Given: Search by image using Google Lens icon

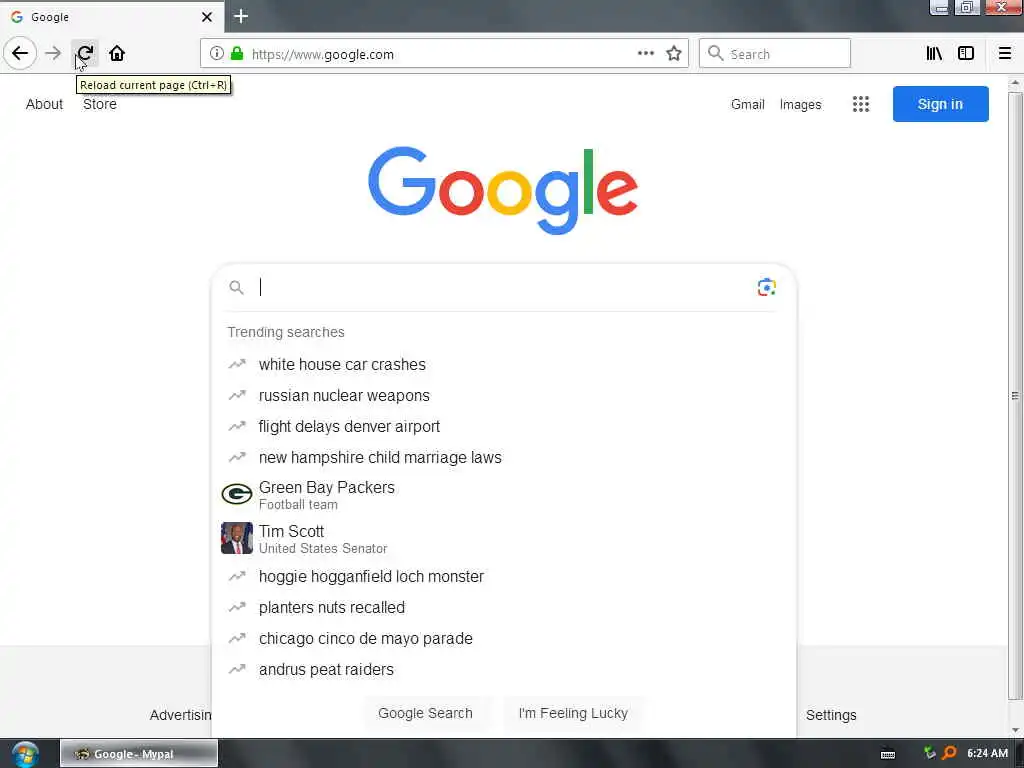Looking at the screenshot, I should pyautogui.click(x=767, y=287).
